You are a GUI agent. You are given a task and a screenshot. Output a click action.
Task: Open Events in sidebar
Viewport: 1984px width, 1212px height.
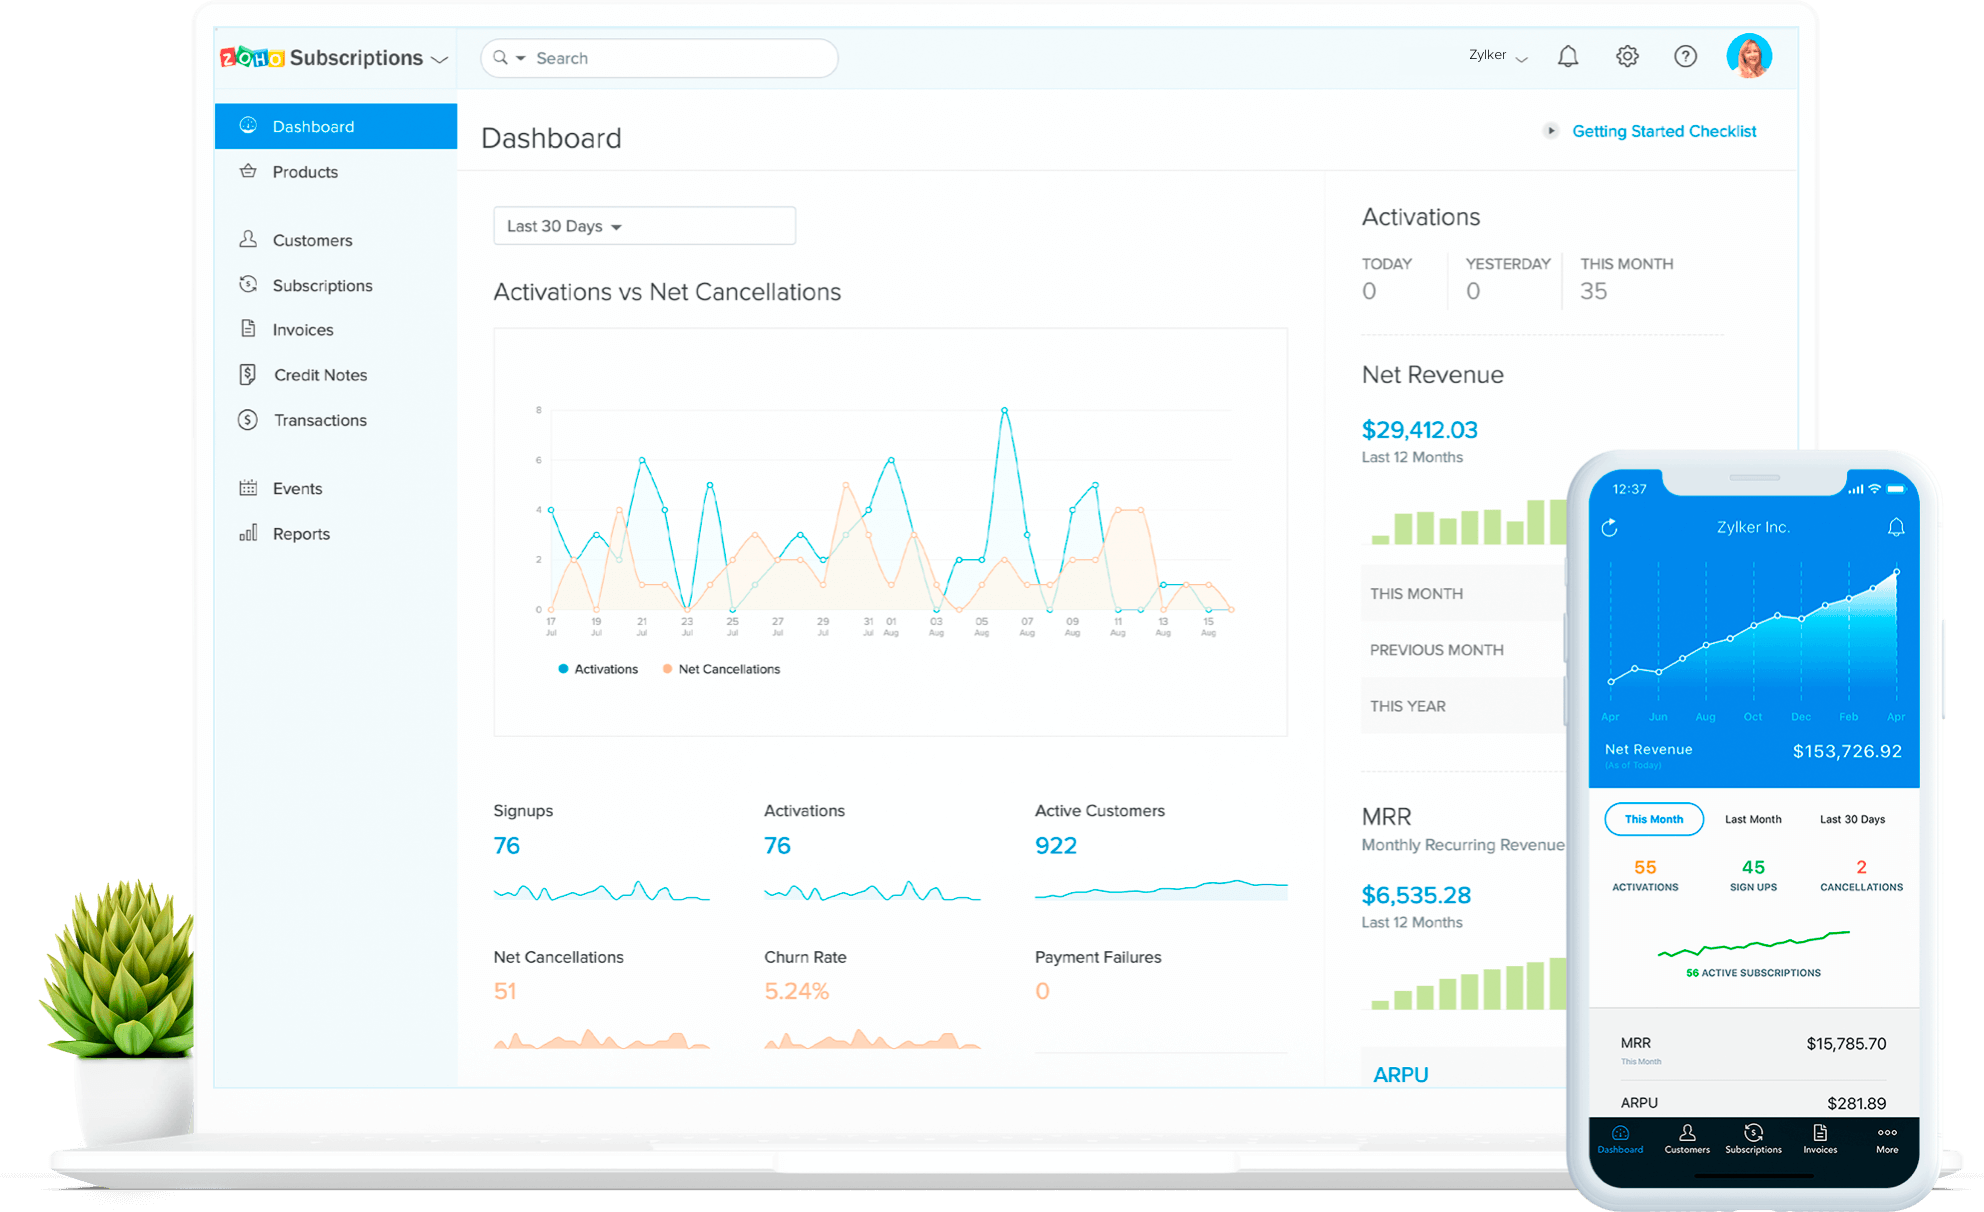[x=336, y=488]
